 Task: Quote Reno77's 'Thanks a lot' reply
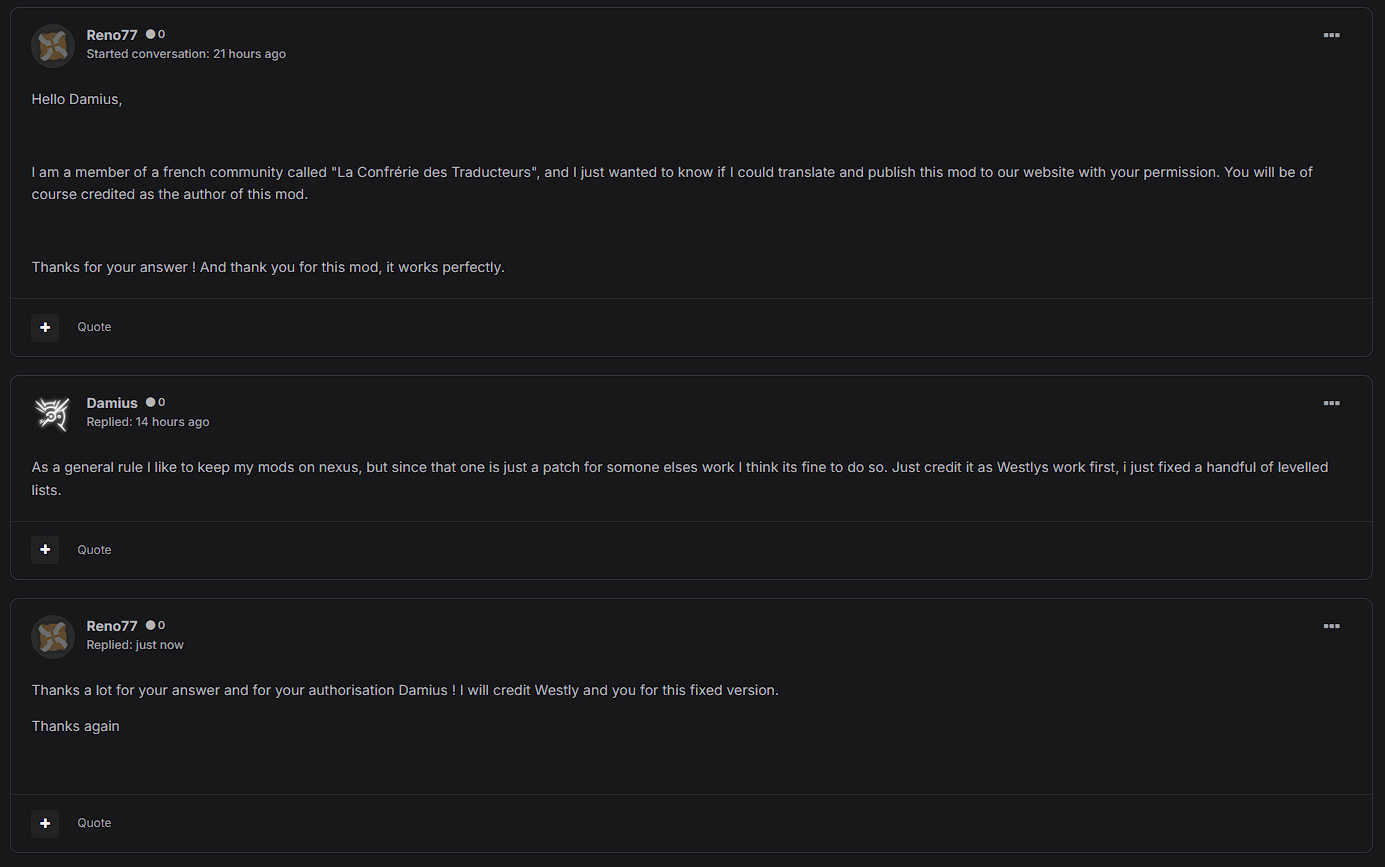[x=94, y=823]
